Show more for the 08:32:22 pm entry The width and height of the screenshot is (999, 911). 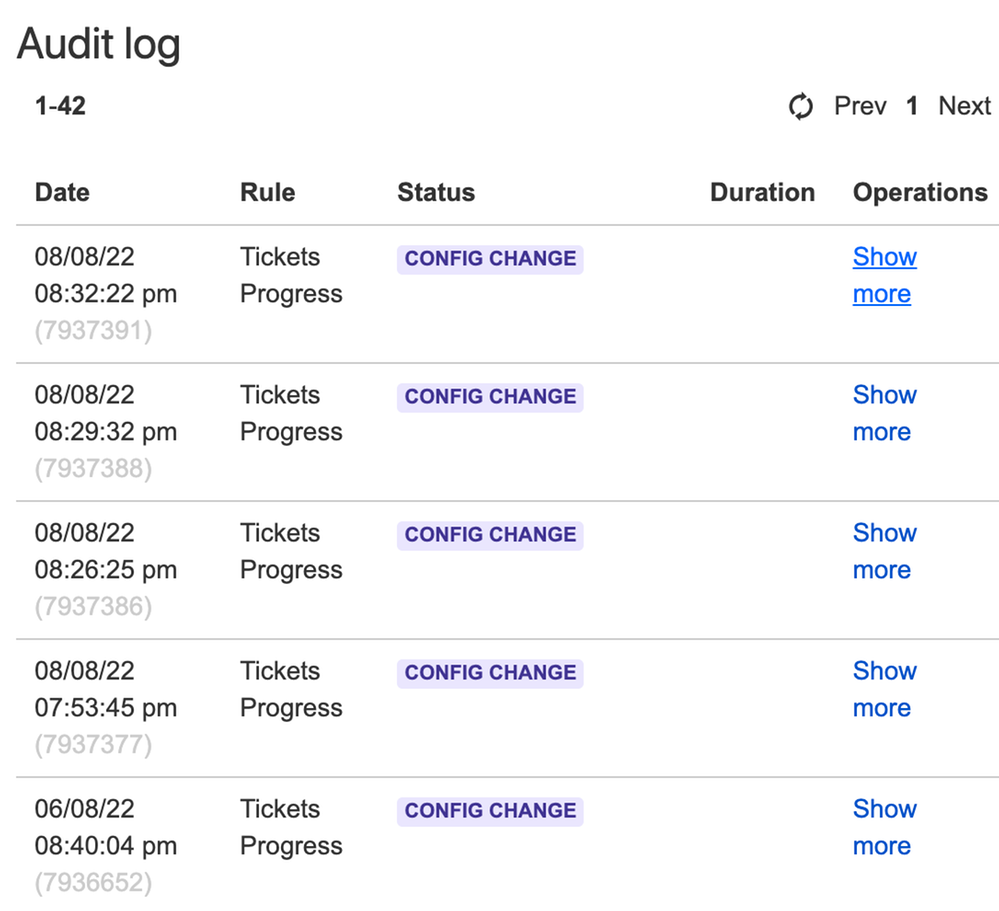coord(884,275)
